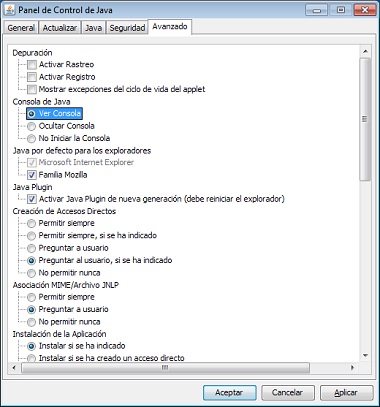
Task: Choose No Iniciar la Consola
Action: [x=31, y=138]
